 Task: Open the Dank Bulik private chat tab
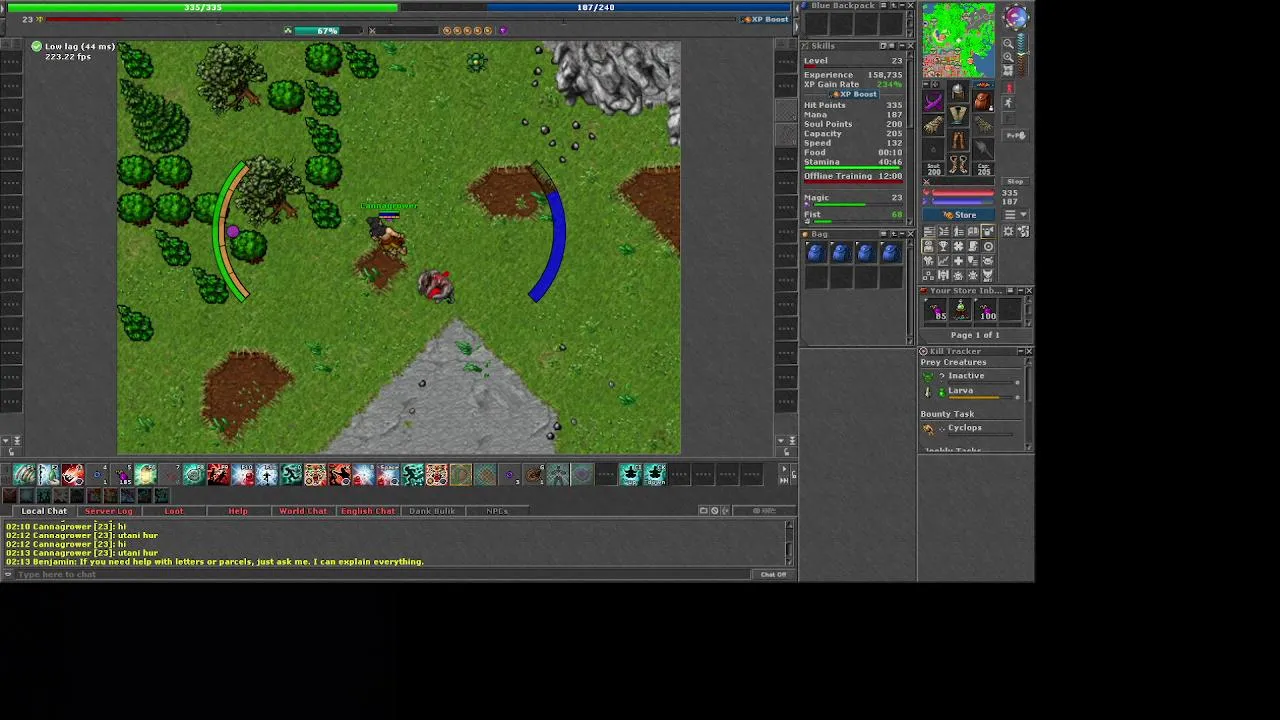pos(432,511)
